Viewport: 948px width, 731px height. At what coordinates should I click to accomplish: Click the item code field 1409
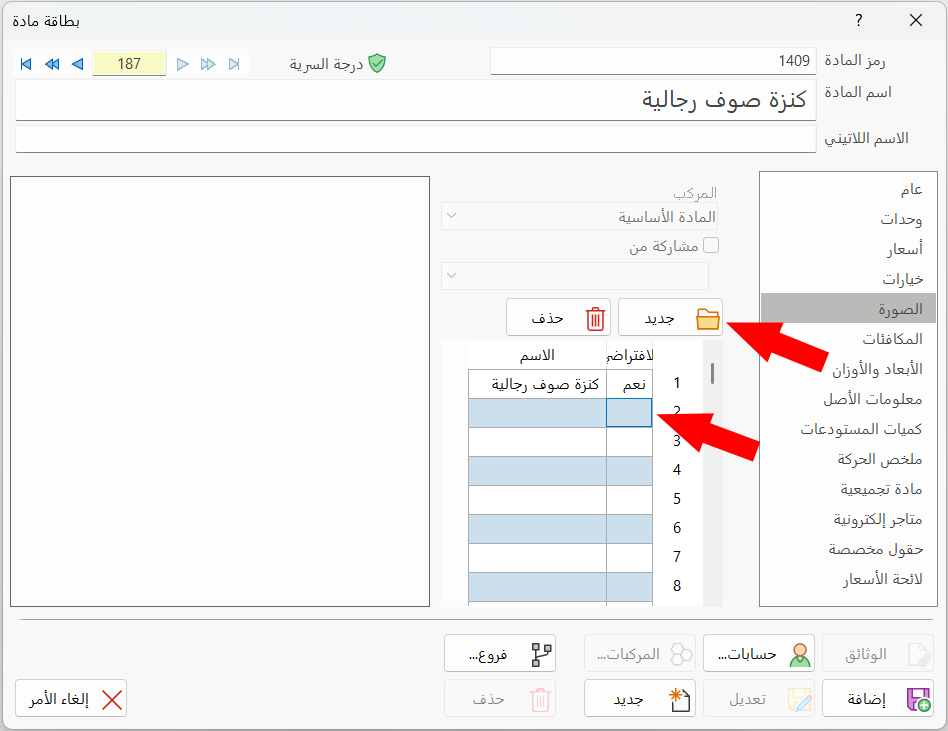(x=653, y=61)
